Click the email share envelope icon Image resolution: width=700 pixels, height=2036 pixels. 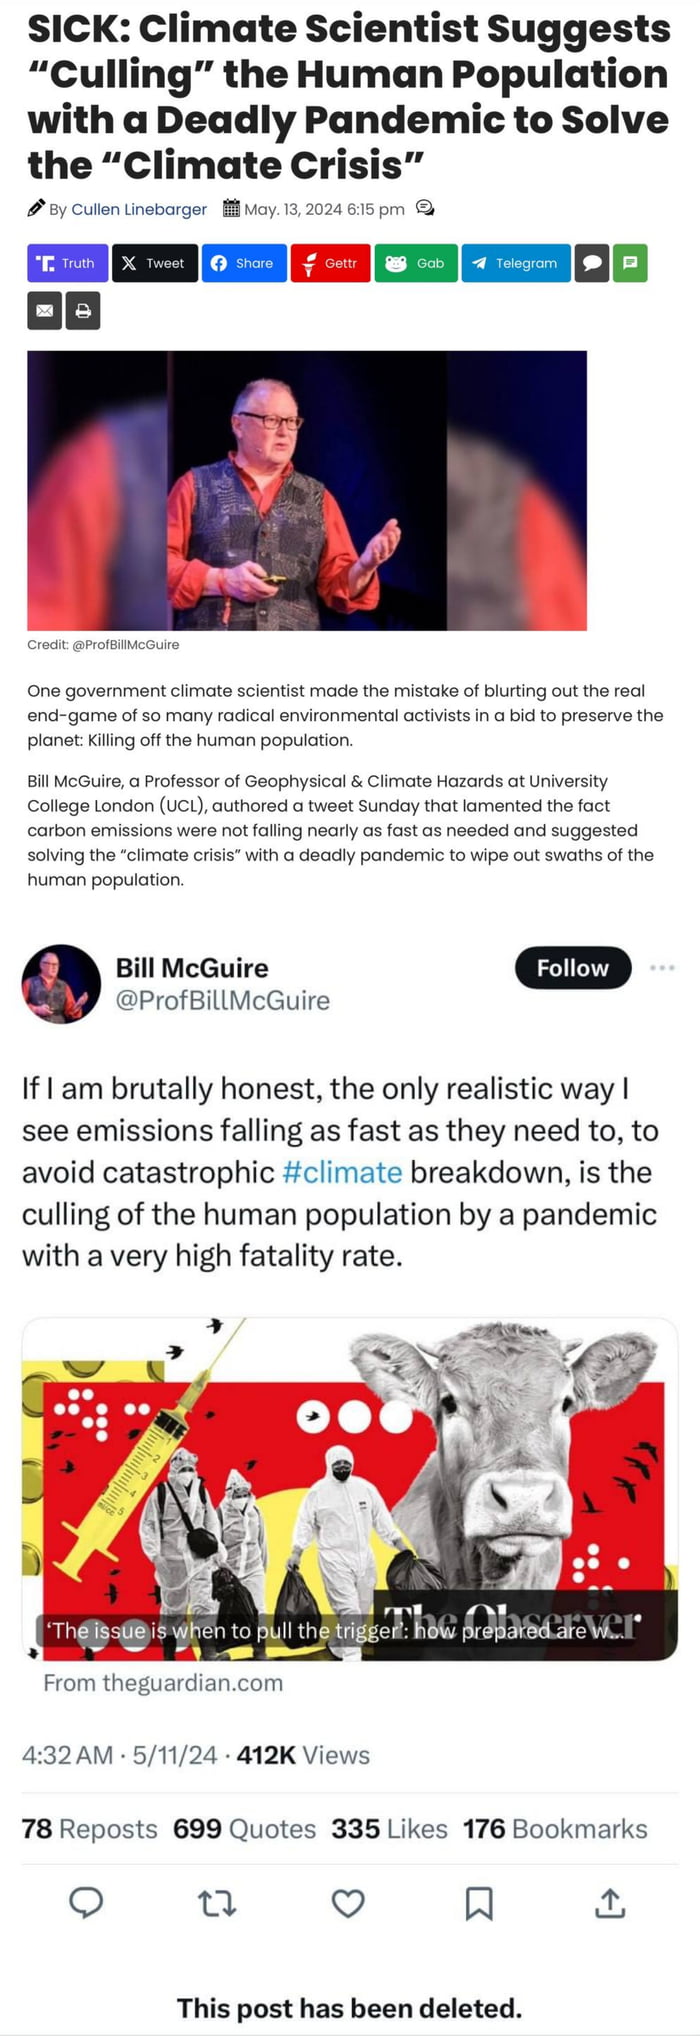[44, 311]
